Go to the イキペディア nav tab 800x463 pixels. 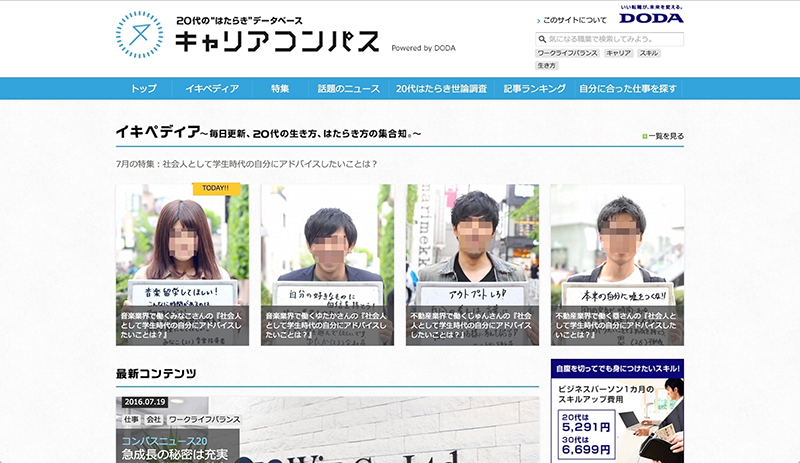[212, 88]
